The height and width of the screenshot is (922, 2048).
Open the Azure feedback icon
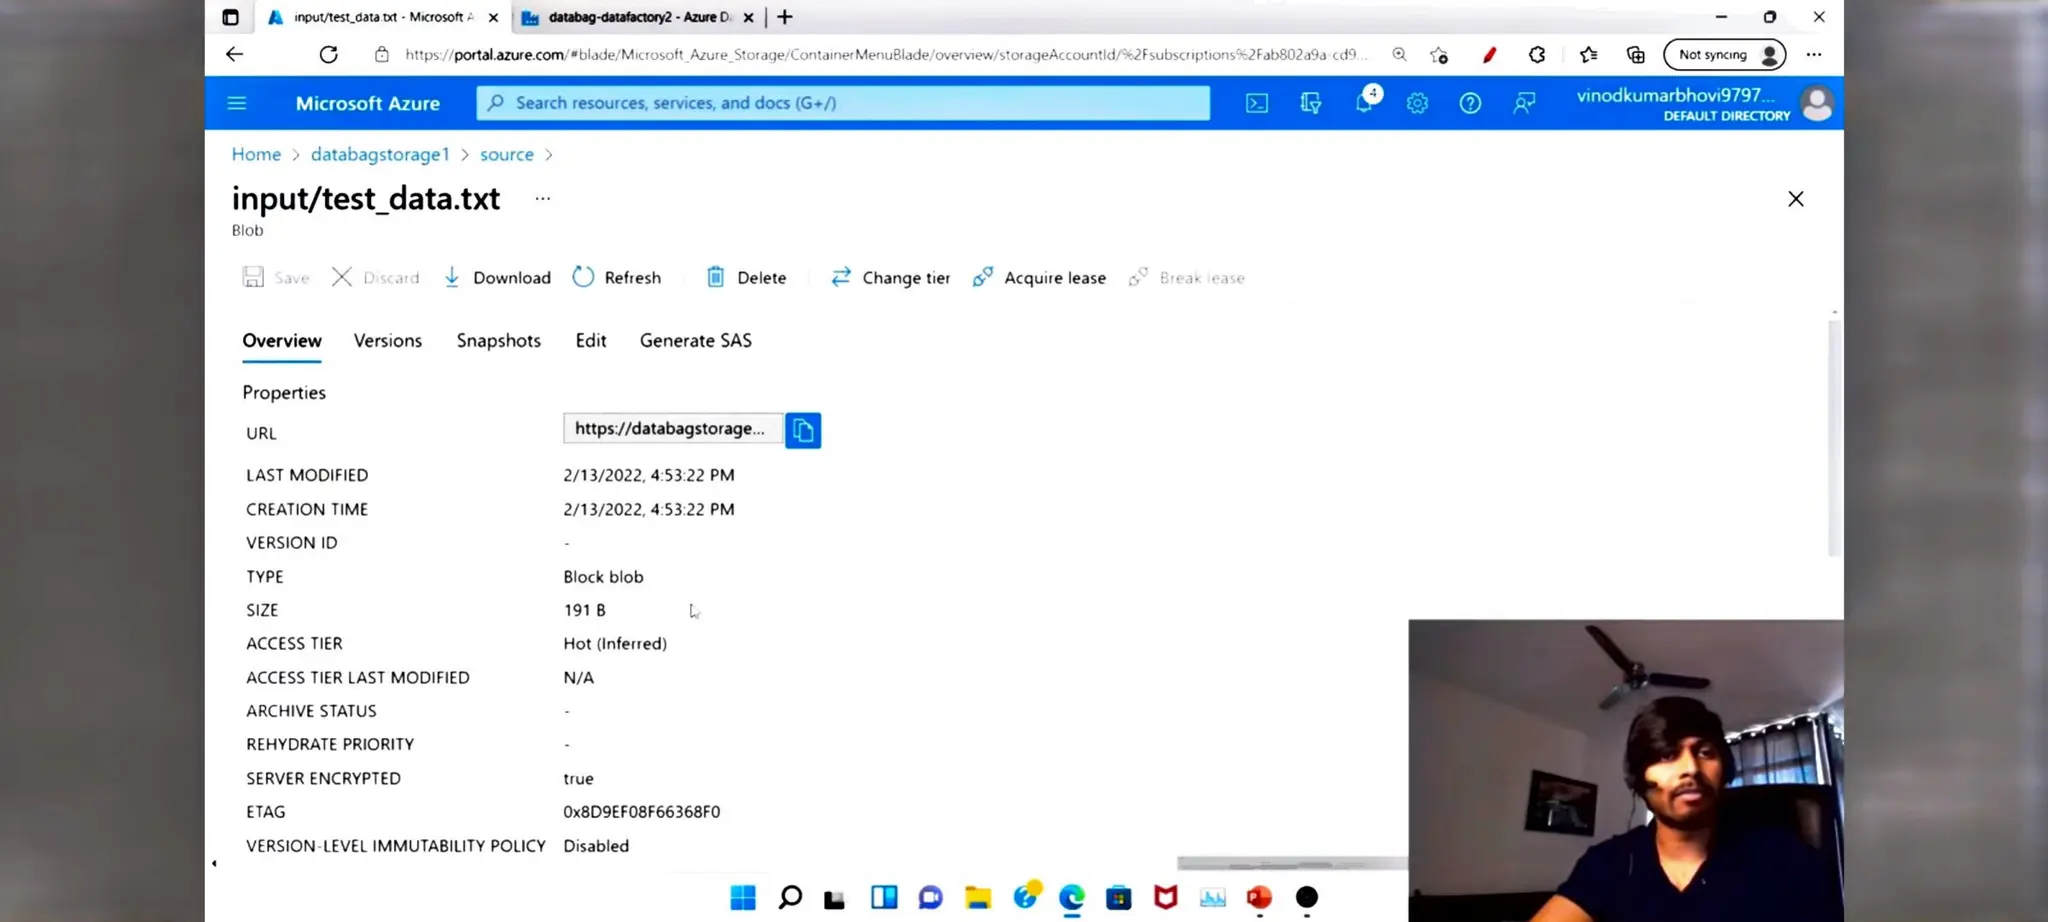1524,103
